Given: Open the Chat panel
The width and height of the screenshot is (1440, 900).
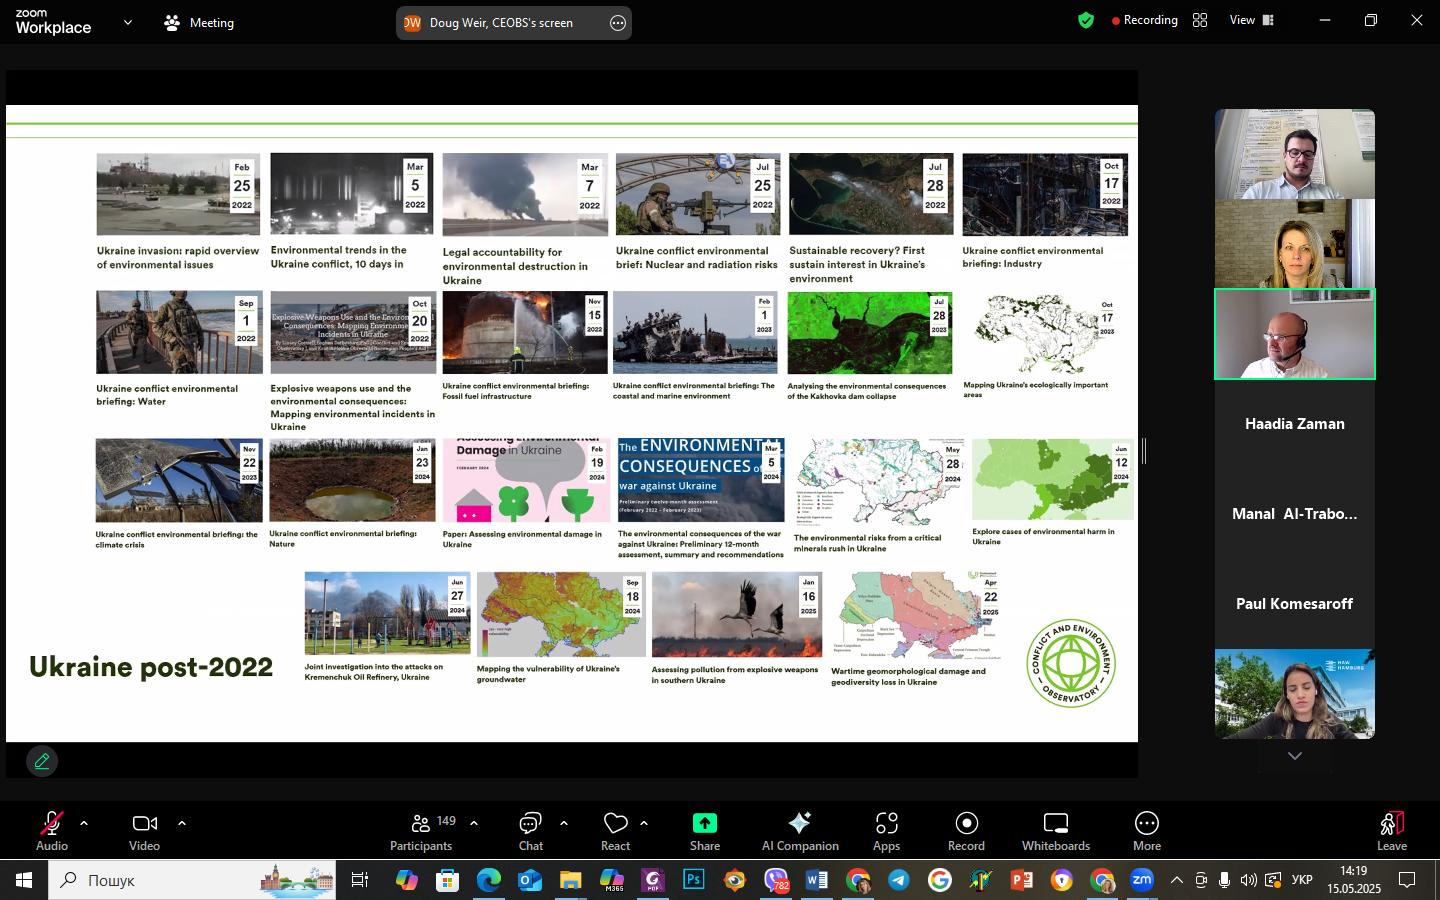Looking at the screenshot, I should point(530,830).
